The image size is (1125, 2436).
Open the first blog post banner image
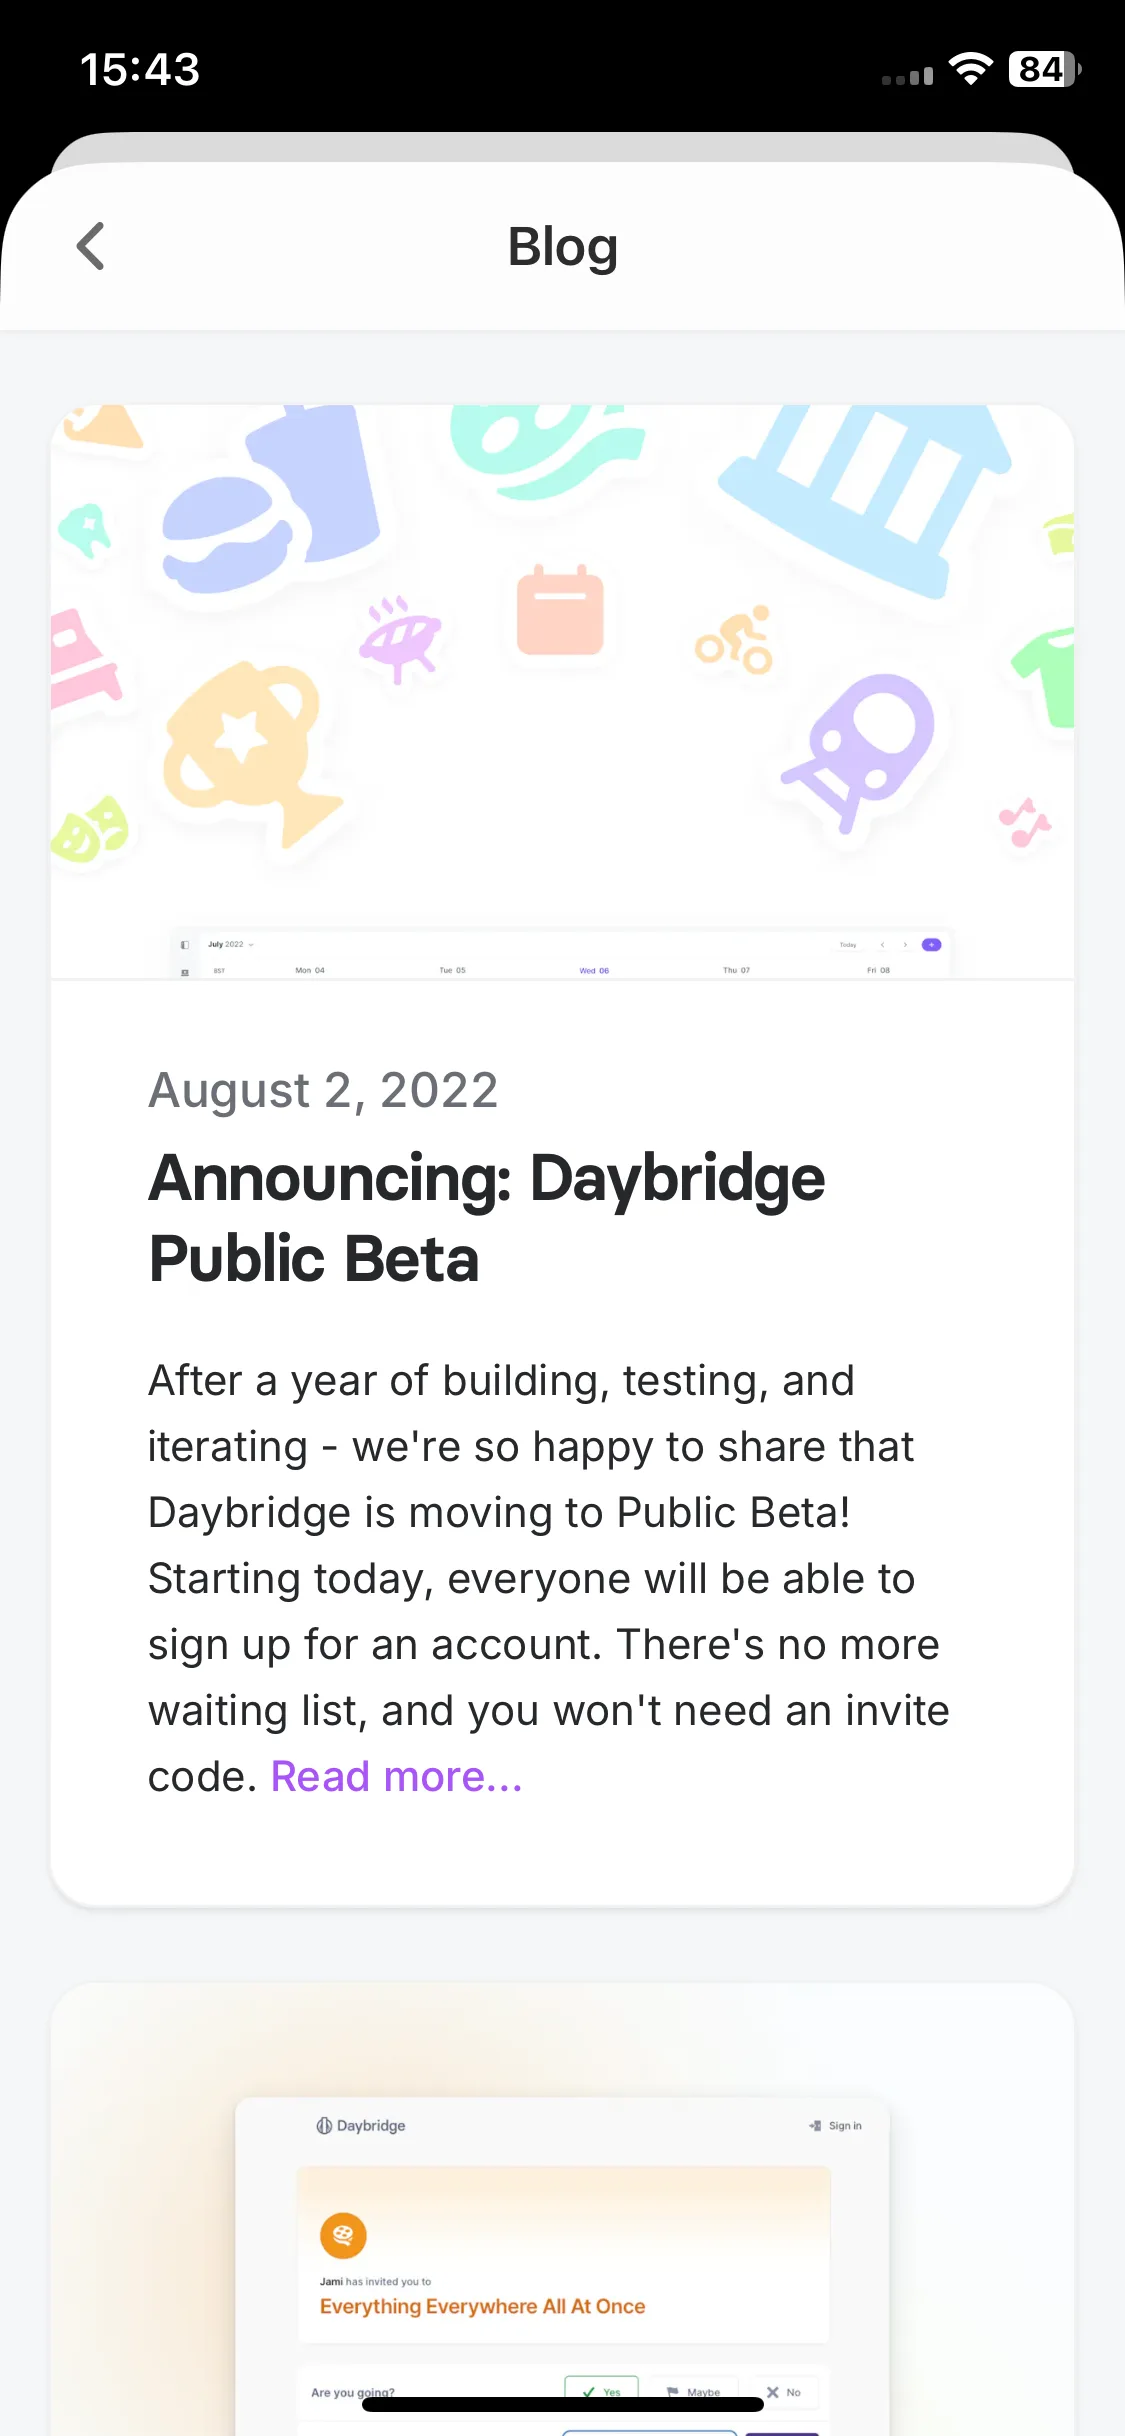pyautogui.click(x=562, y=692)
